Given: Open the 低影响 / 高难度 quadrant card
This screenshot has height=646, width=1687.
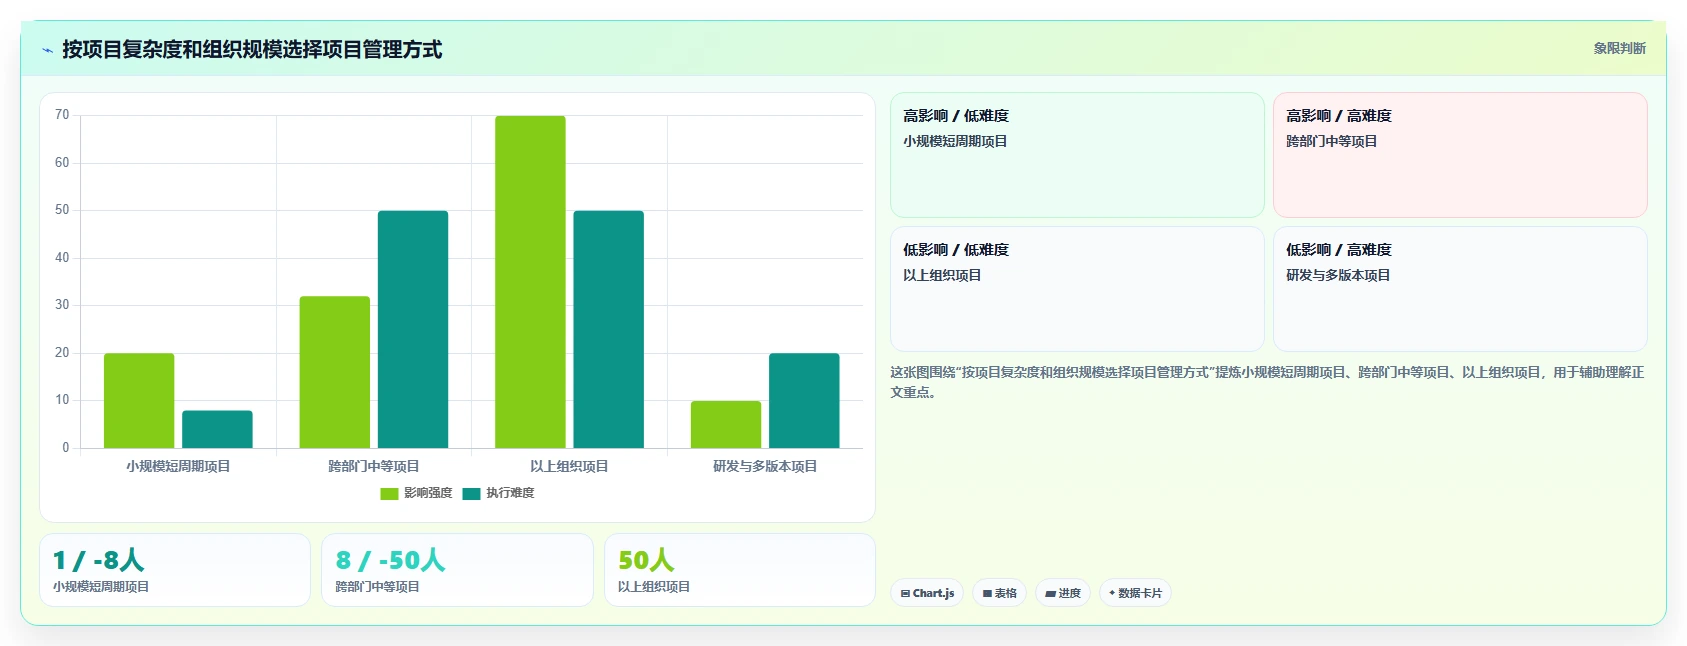Looking at the screenshot, I should [x=1460, y=289].
